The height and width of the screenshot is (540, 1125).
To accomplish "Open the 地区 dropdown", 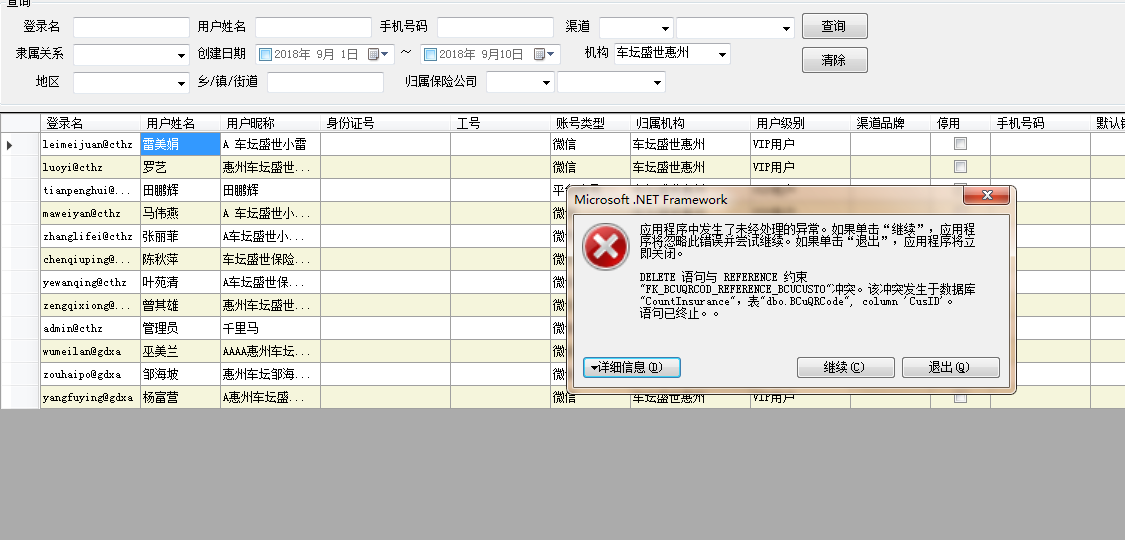I will 182,84.
